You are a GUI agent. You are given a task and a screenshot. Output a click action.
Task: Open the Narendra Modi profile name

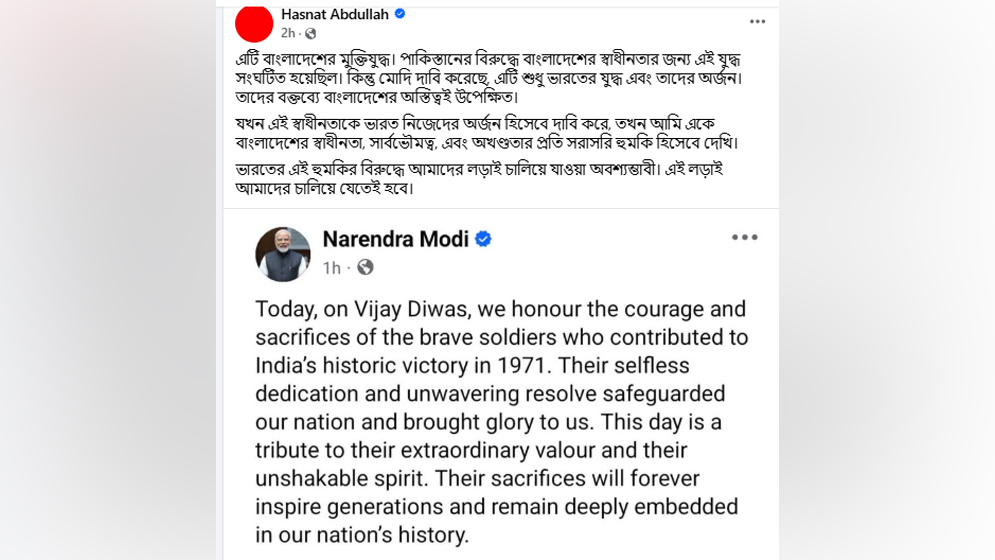[x=395, y=239]
